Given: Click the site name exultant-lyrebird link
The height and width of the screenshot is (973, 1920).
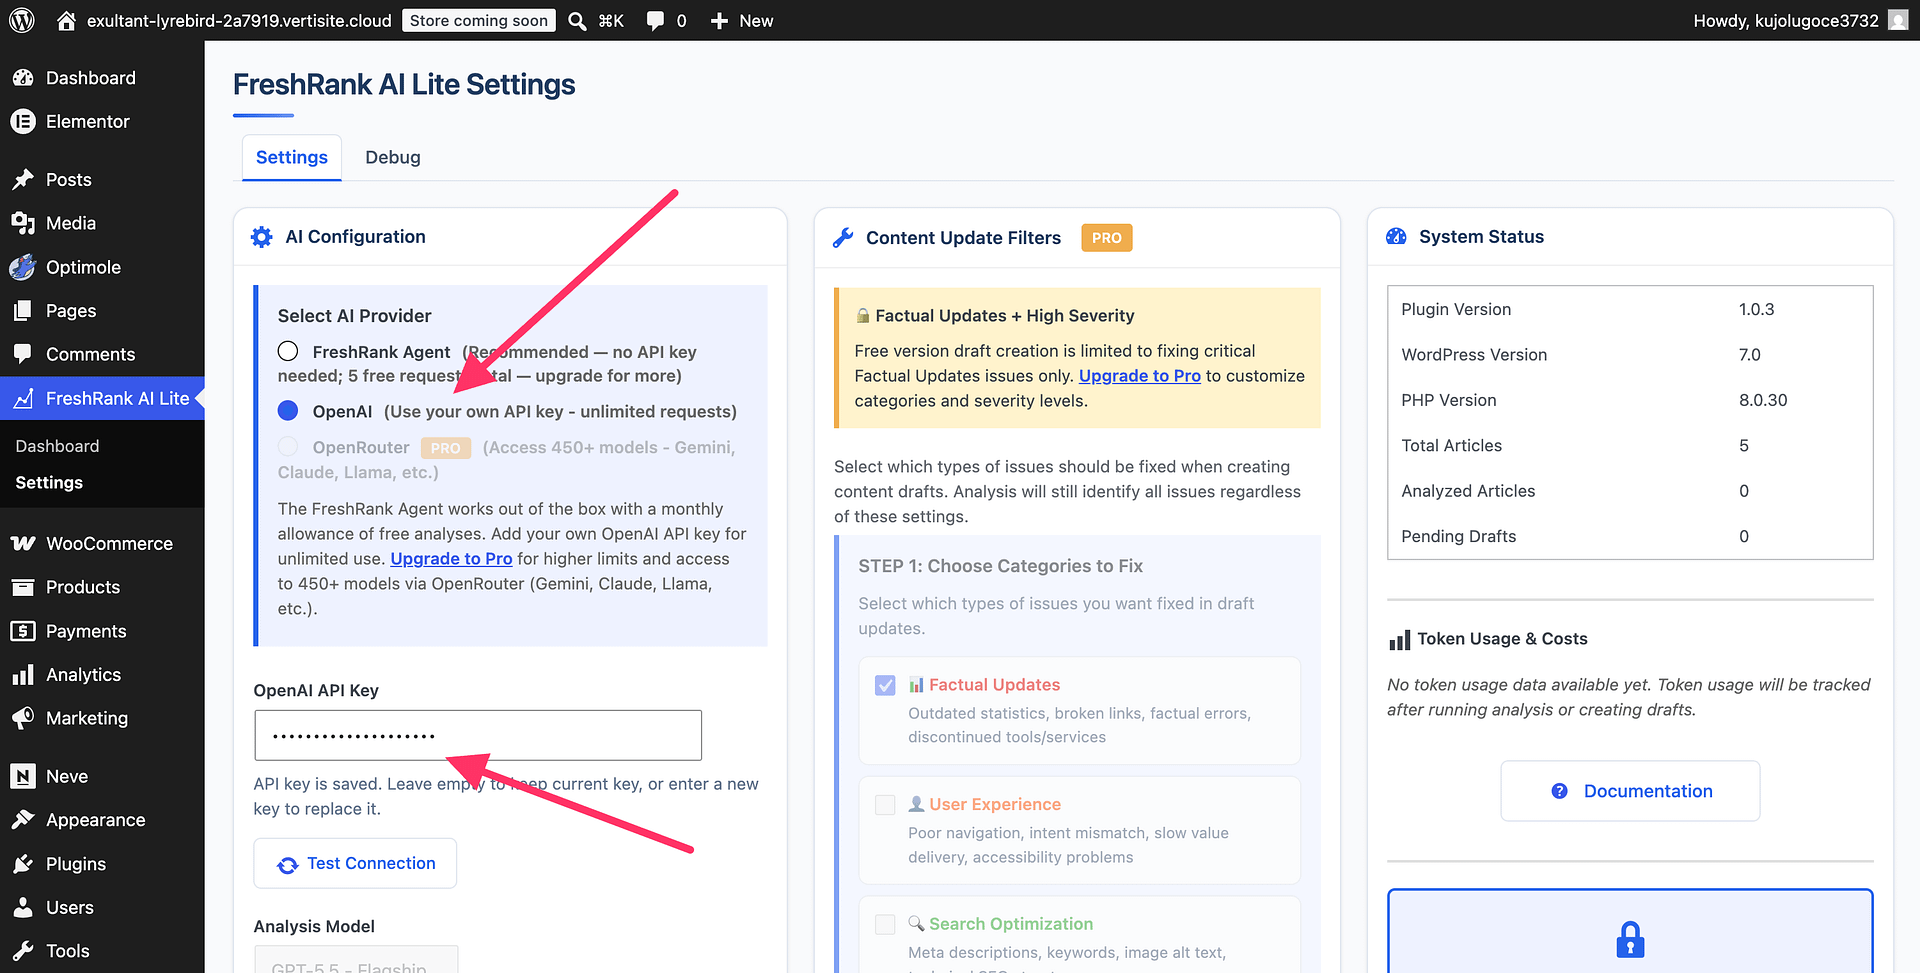Looking at the screenshot, I should pos(239,21).
